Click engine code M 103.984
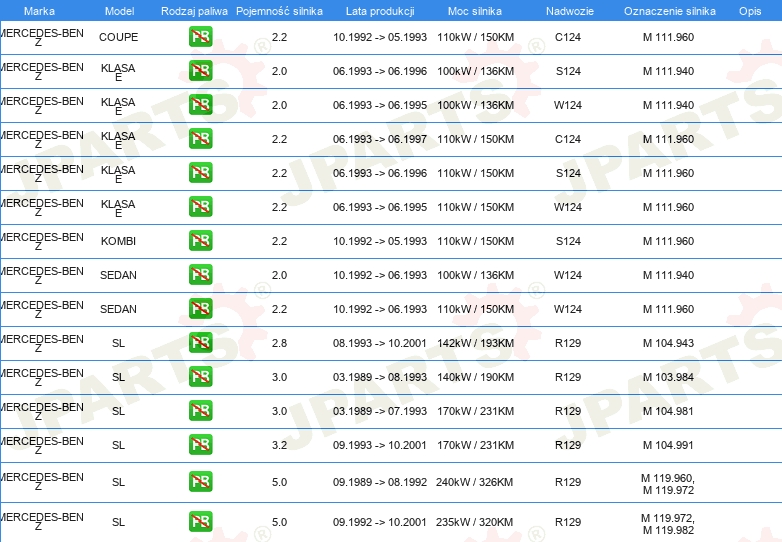782x542 pixels. 668,377
